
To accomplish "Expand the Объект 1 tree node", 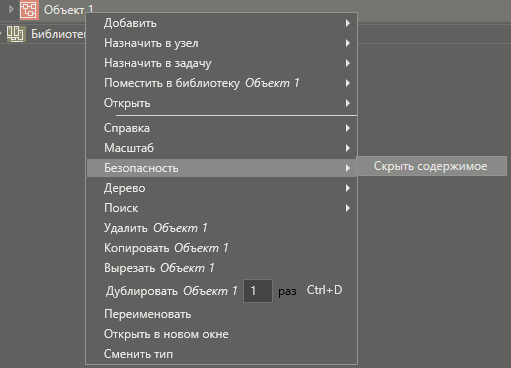I will [x=11, y=9].
